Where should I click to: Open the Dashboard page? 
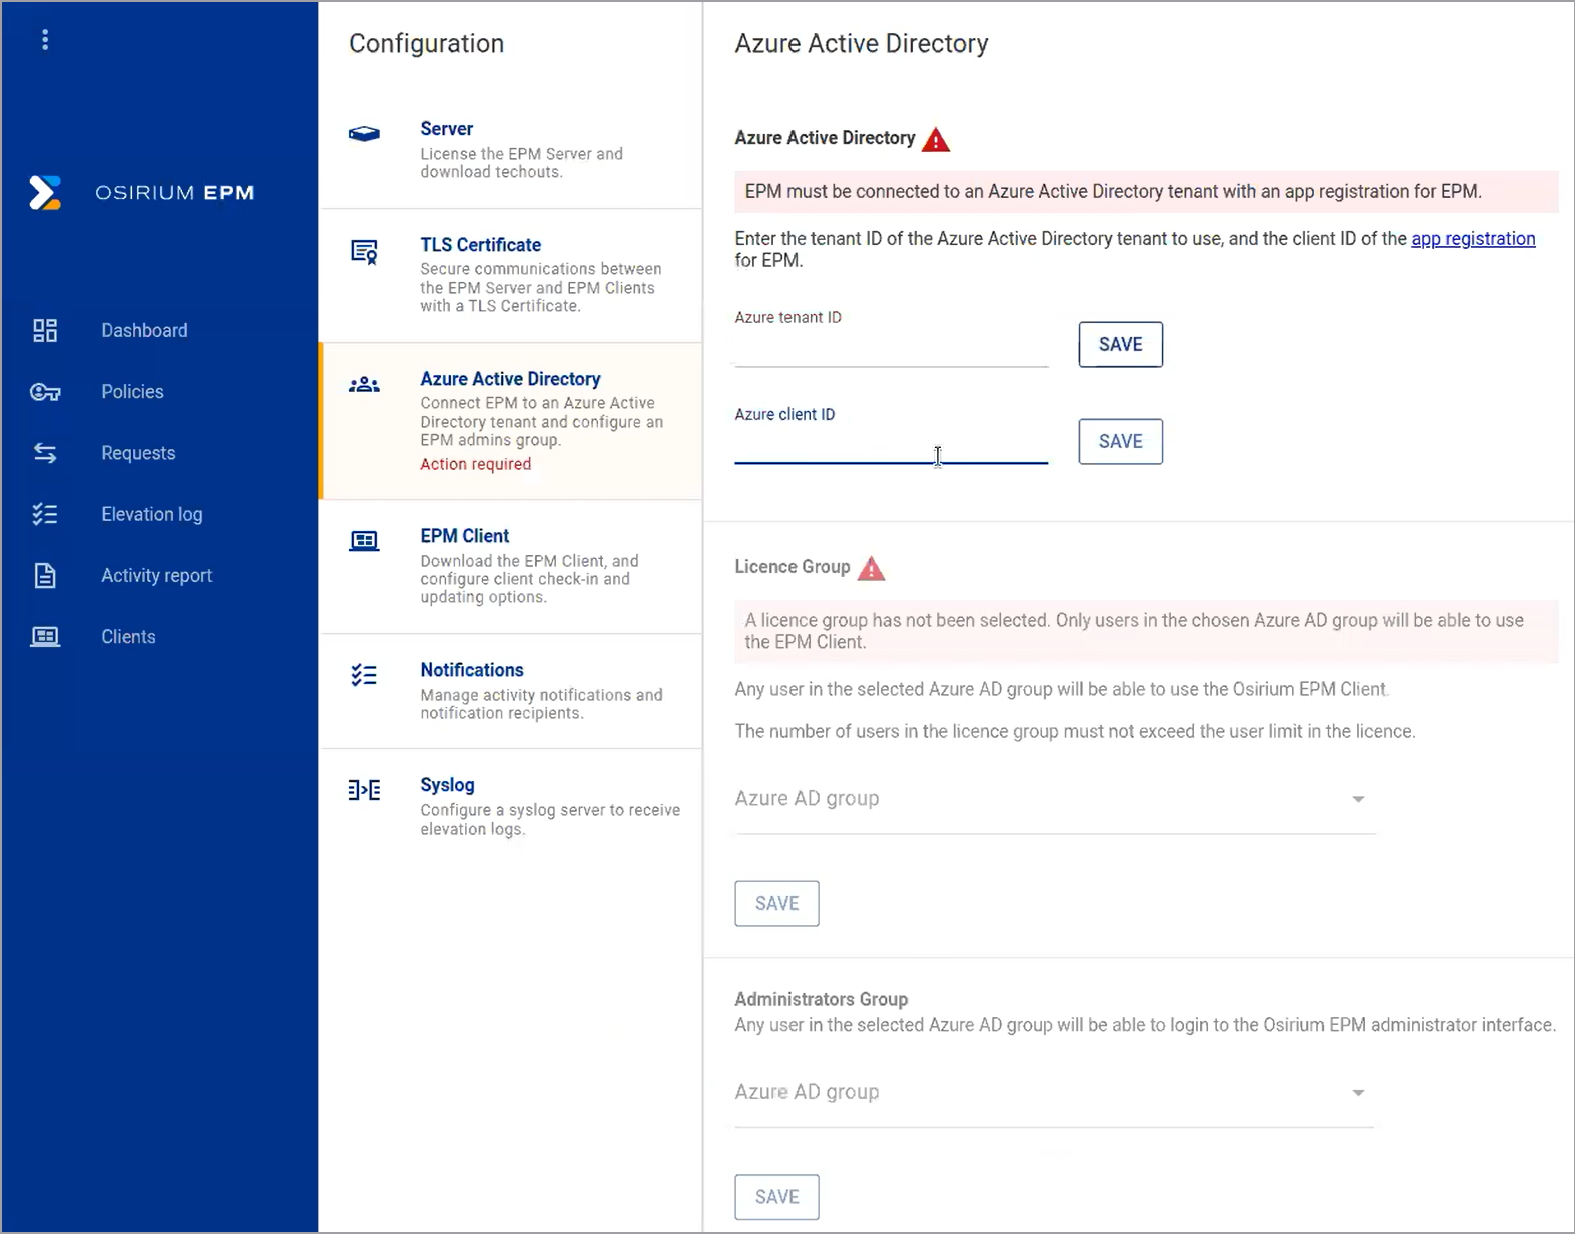[143, 330]
